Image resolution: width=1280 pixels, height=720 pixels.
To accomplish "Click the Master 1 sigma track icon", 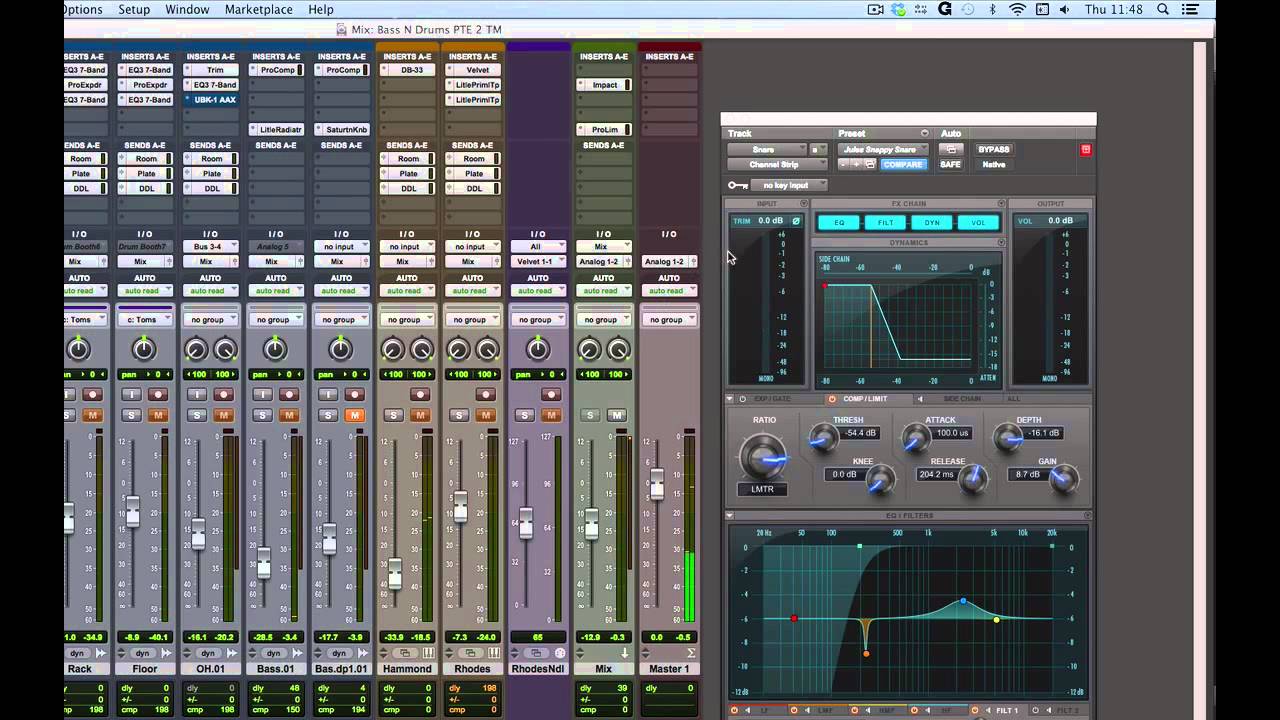I will point(690,653).
